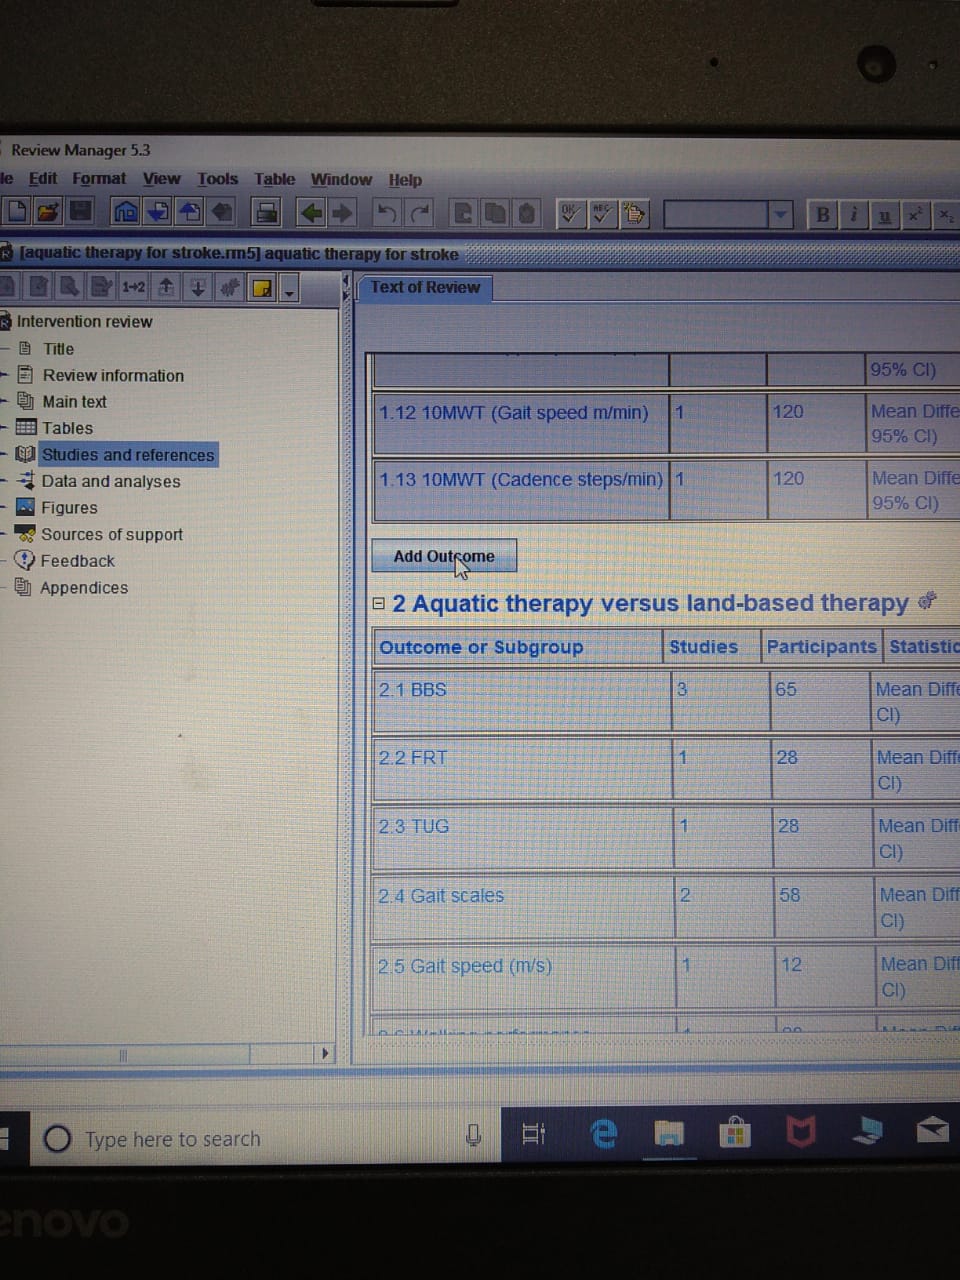The height and width of the screenshot is (1280, 960).
Task: Click the Add Outcome button
Action: pyautogui.click(x=444, y=556)
